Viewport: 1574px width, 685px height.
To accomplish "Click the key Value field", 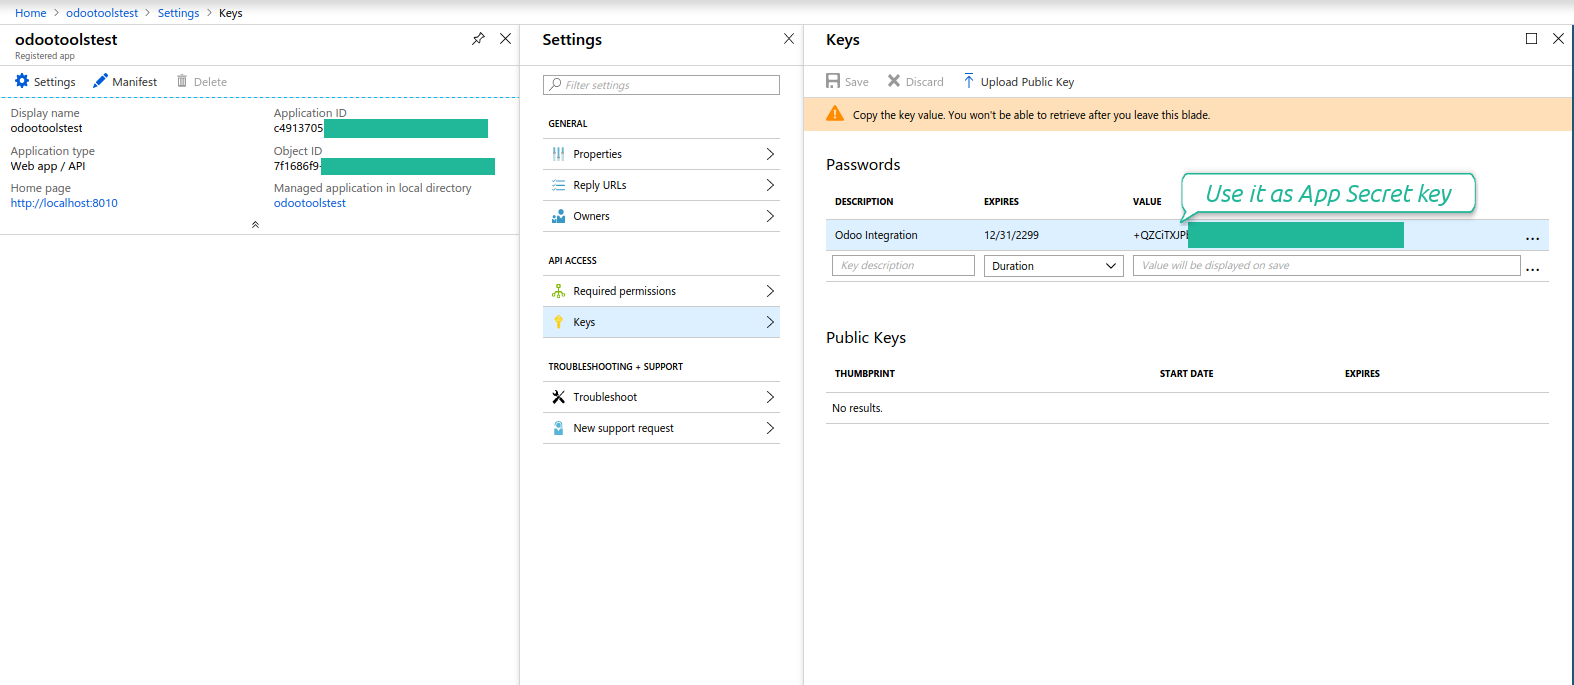I will [x=1326, y=265].
